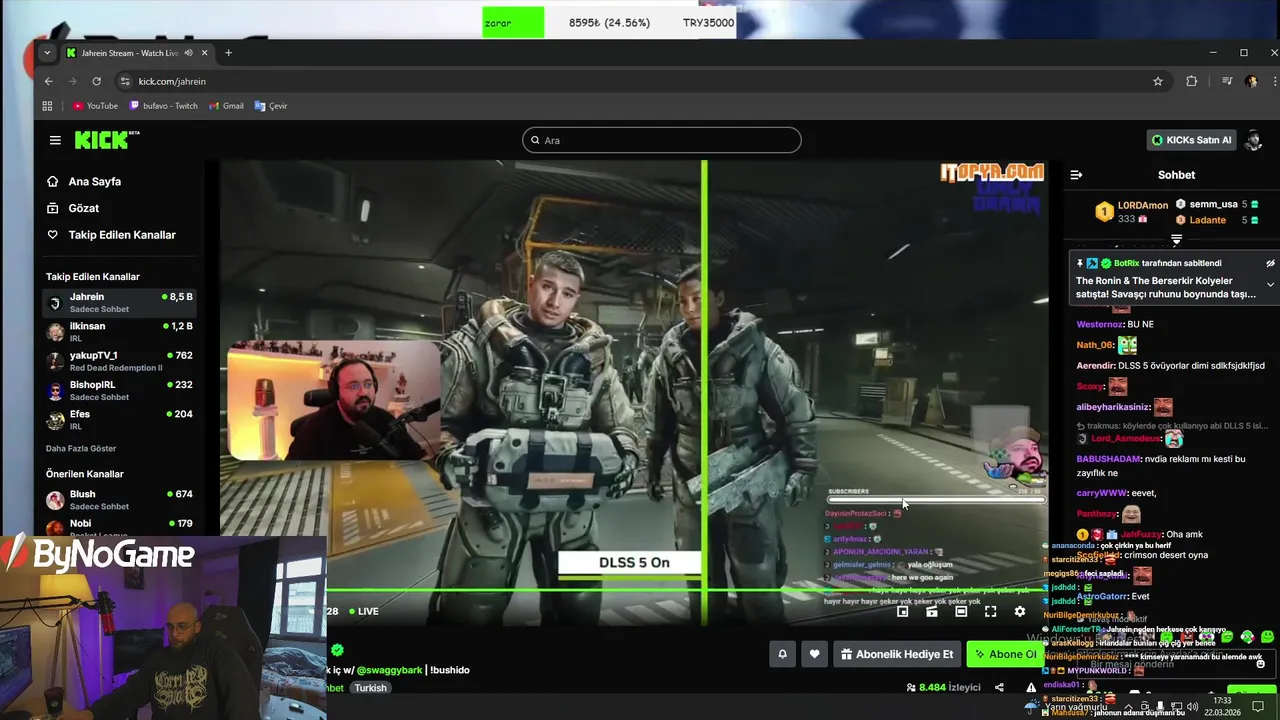Click the report warning triangle icon
Image resolution: width=1280 pixels, height=720 pixels.
[x=1031, y=687]
